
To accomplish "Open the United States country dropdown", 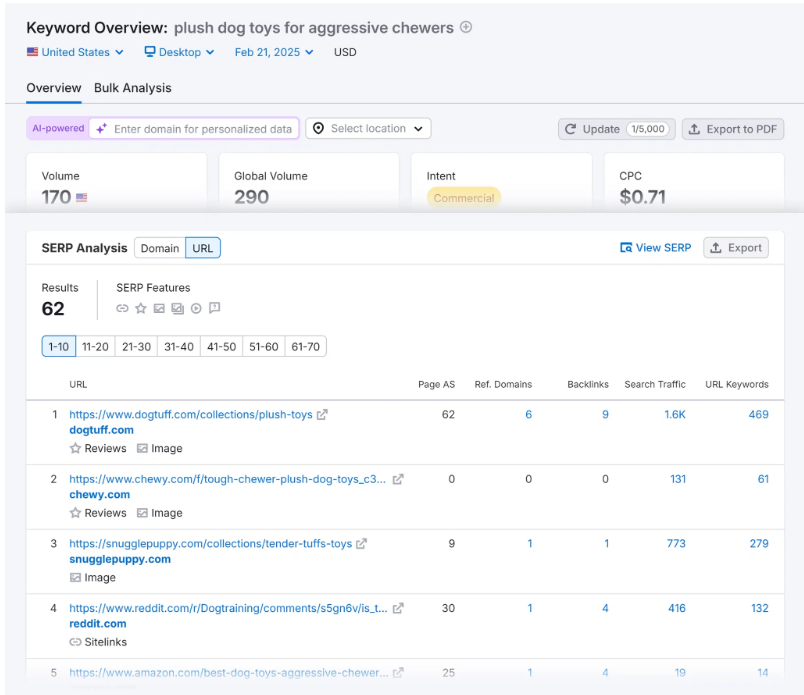I will tap(75, 52).
